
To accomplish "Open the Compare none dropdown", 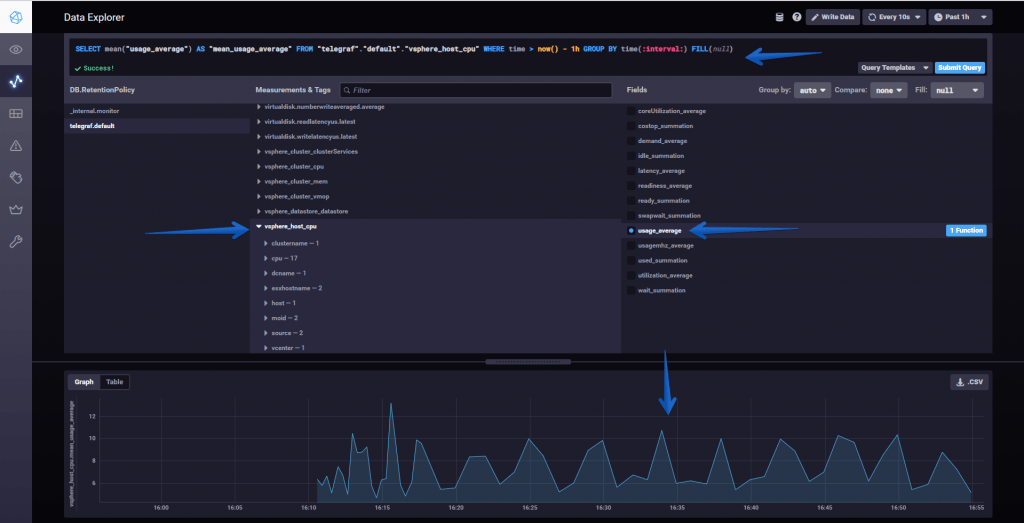I will click(x=888, y=91).
